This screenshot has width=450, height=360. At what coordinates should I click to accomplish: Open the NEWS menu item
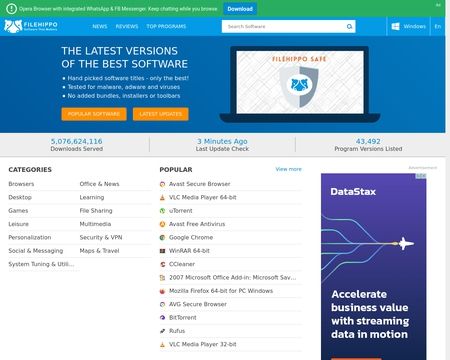click(100, 26)
